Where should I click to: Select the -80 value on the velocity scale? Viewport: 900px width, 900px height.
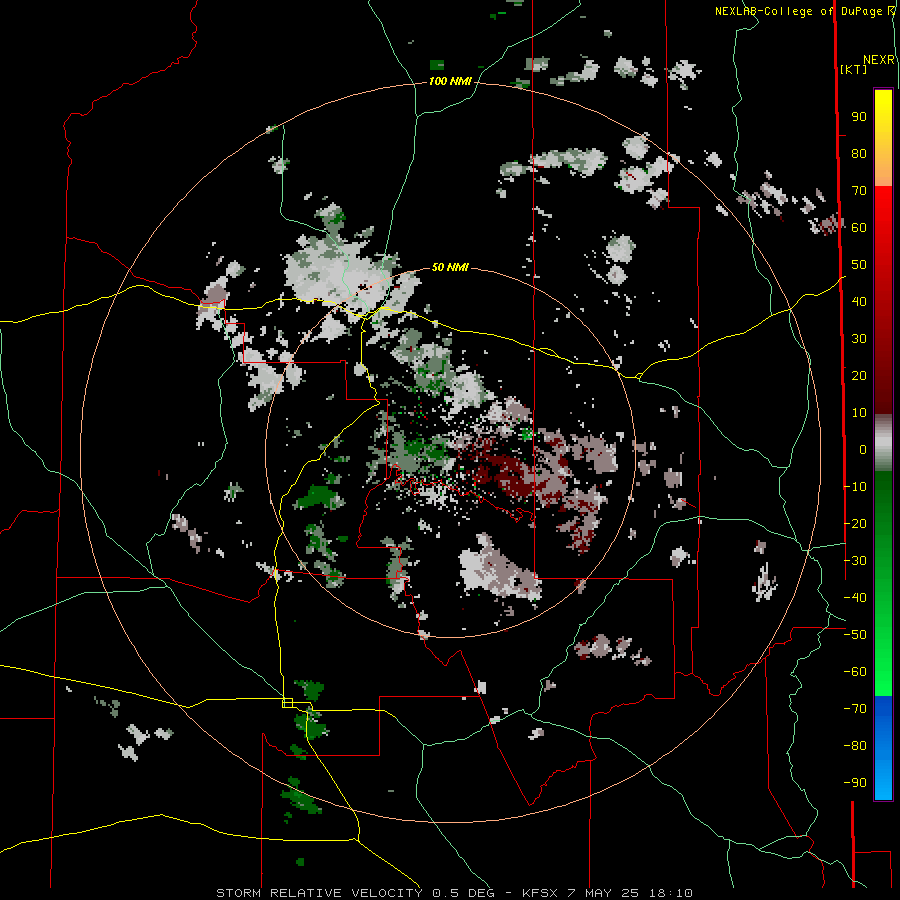tap(855, 746)
